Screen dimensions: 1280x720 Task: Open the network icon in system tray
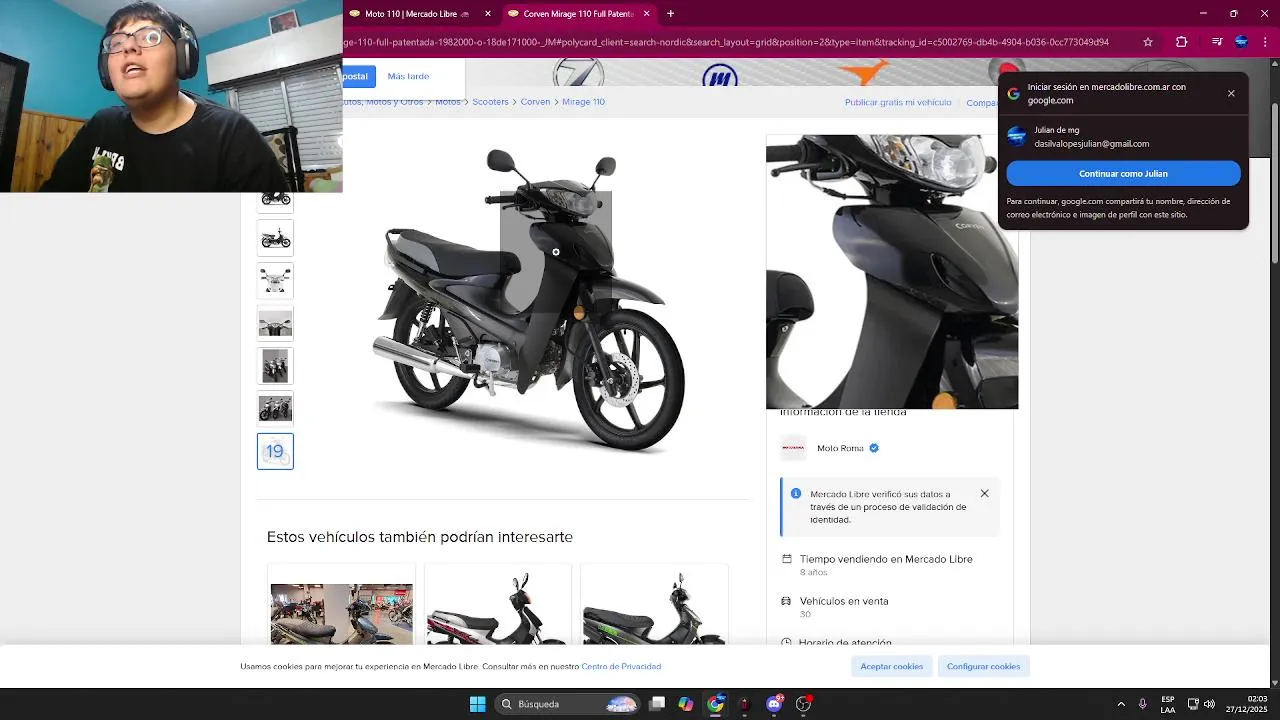[1193, 704]
